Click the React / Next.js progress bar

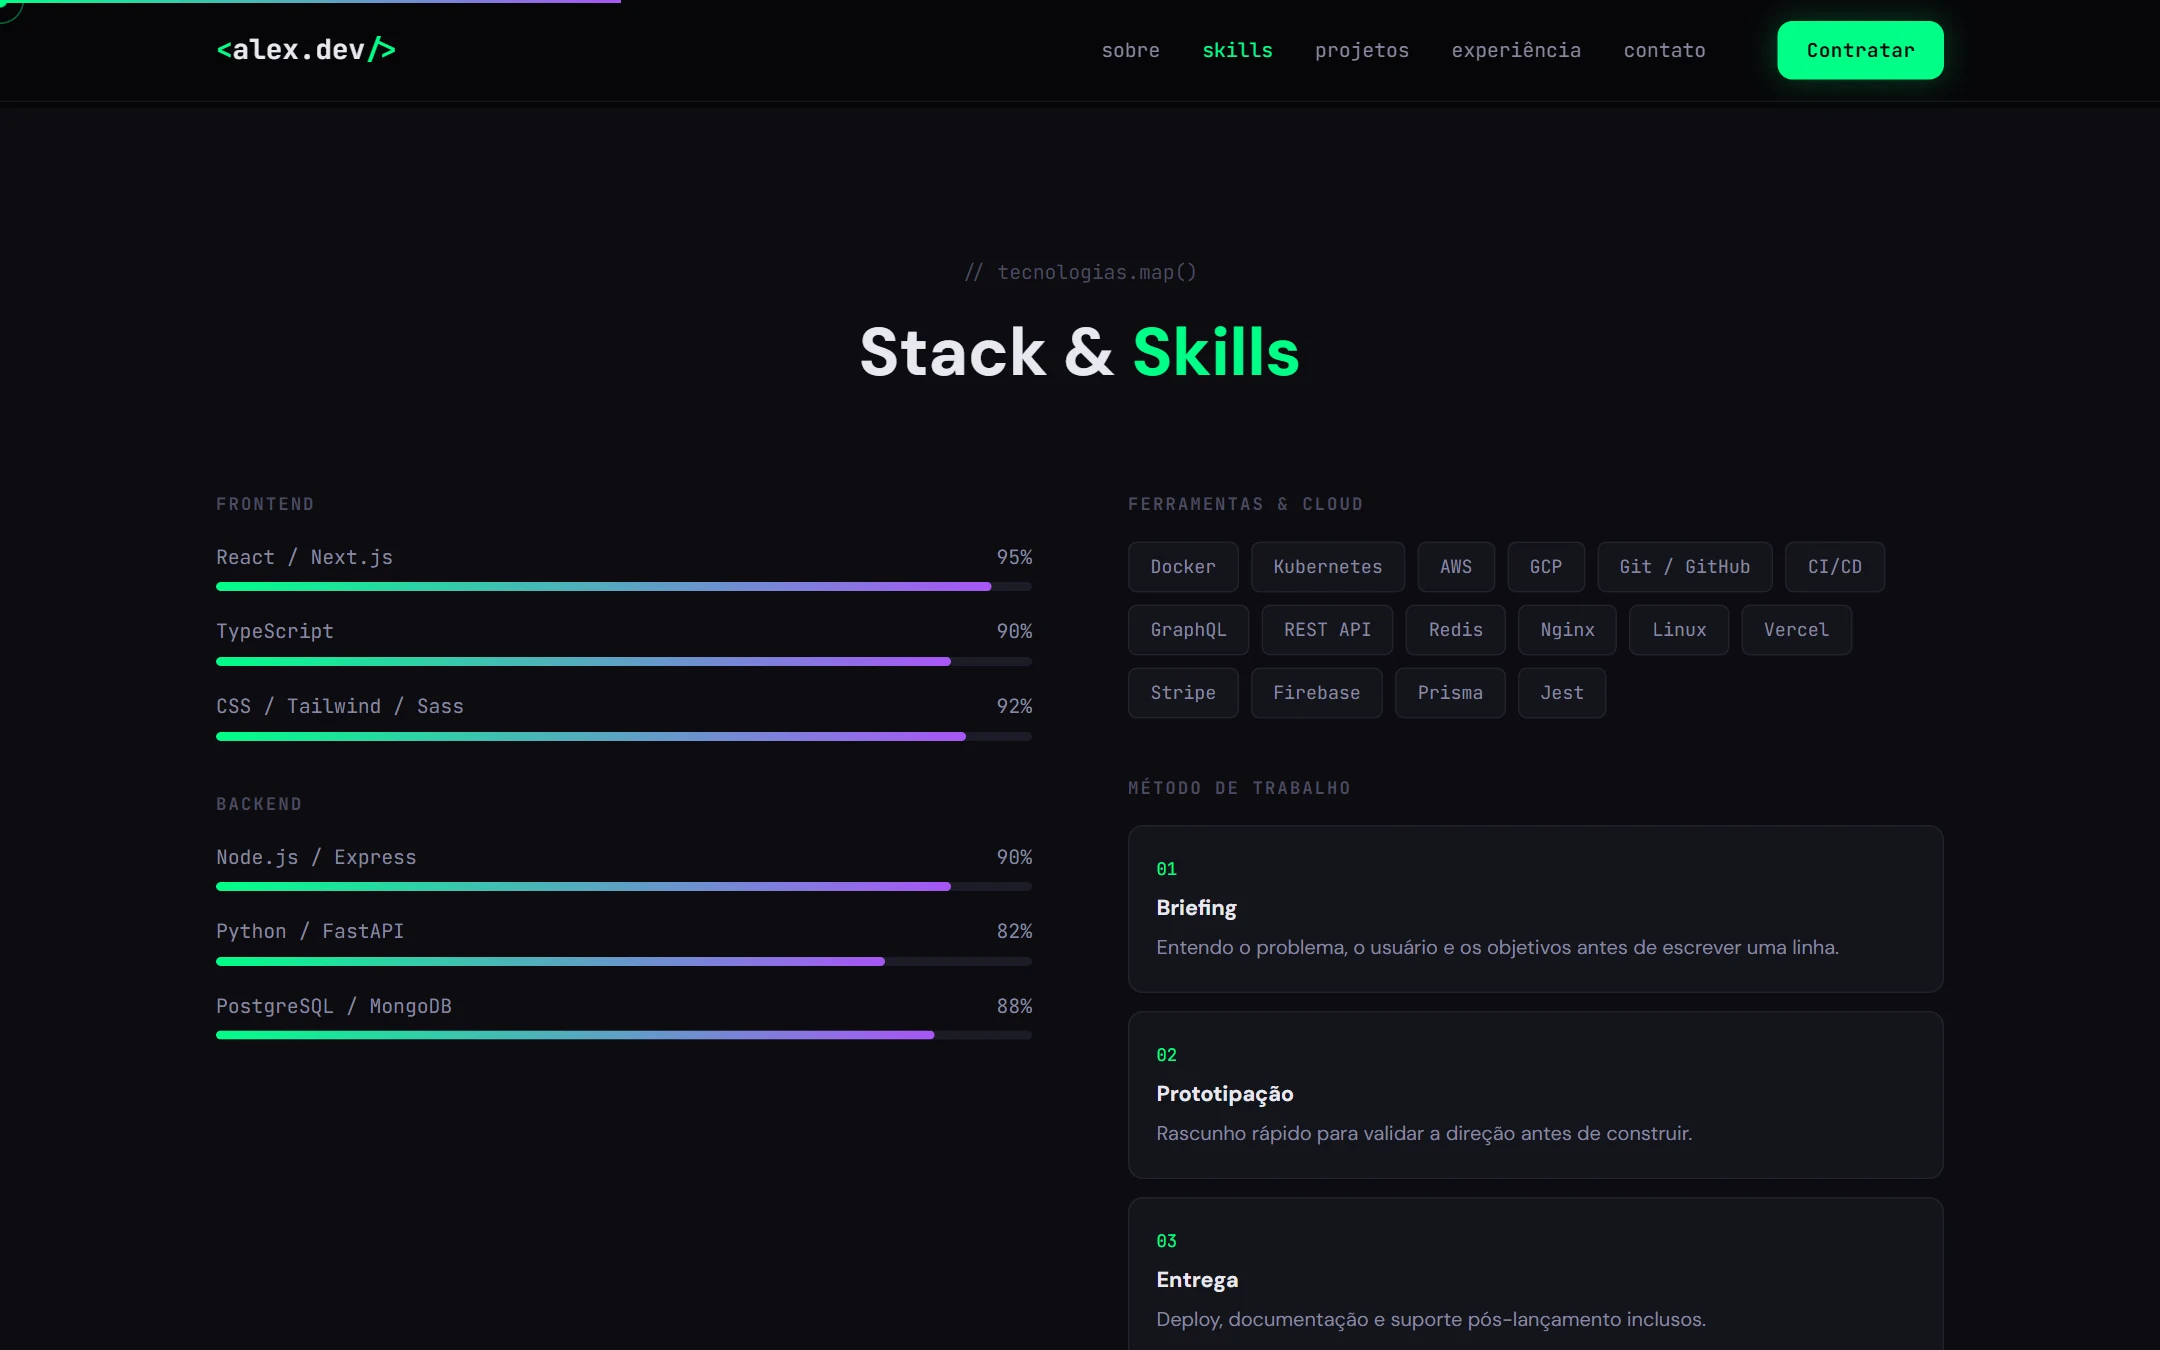coord(624,587)
